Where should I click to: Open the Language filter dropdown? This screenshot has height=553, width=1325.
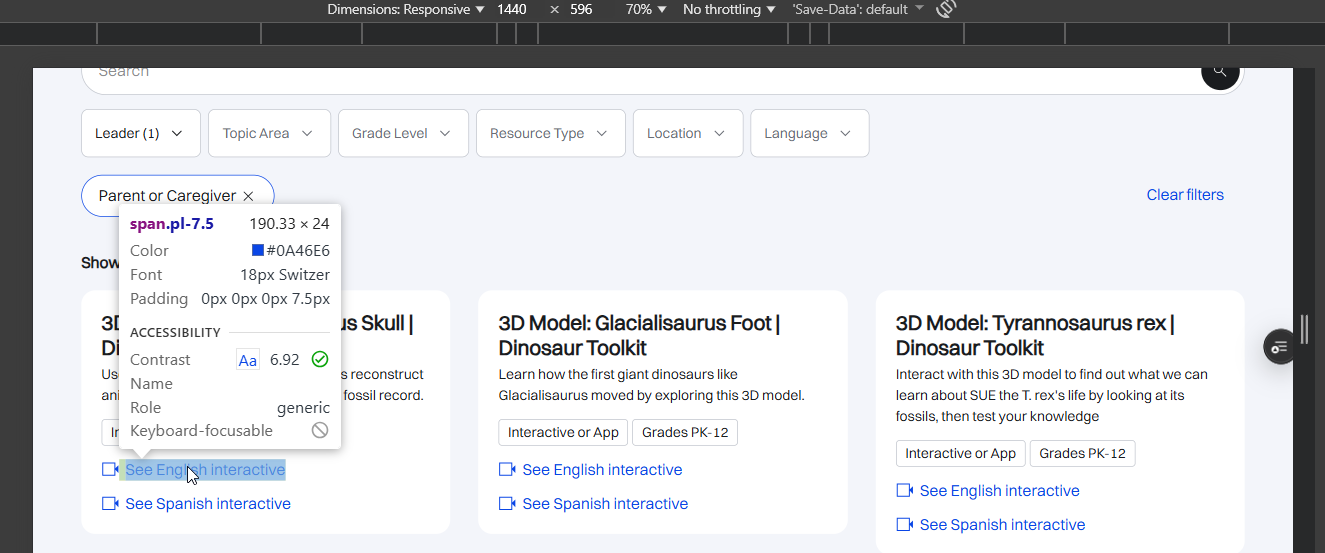pyautogui.click(x=808, y=133)
